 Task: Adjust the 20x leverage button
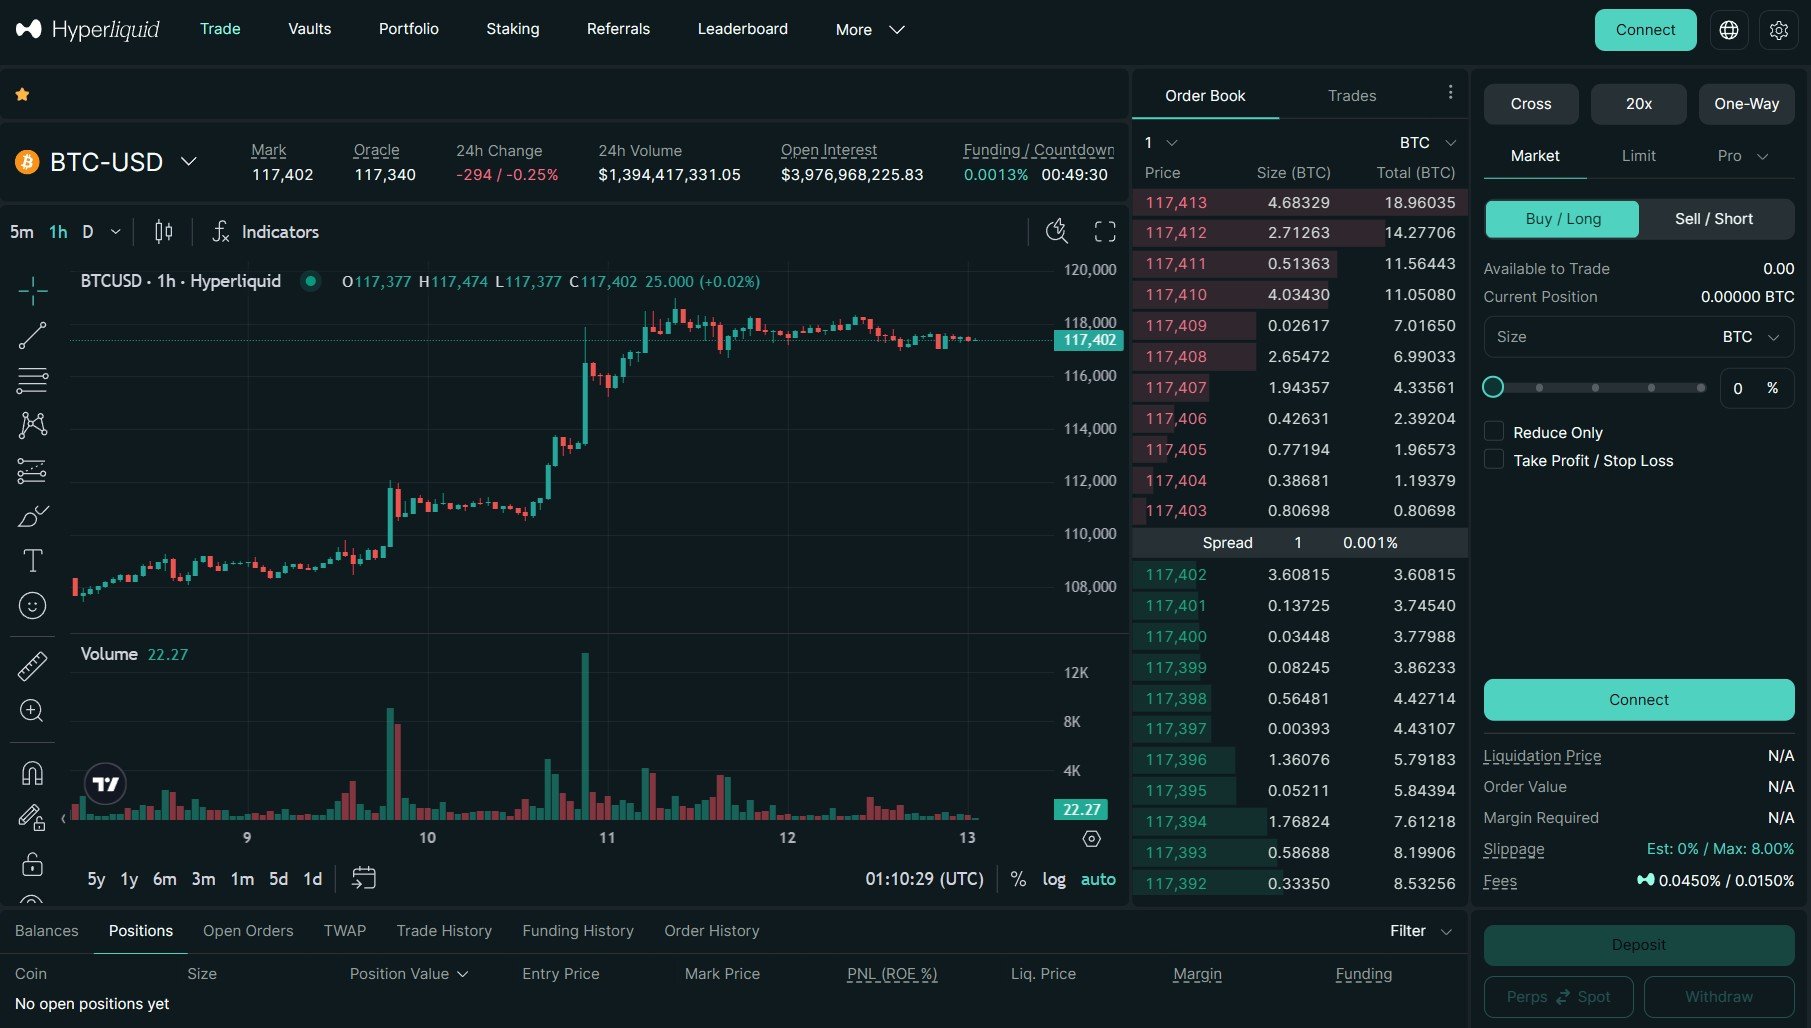[x=1638, y=104]
